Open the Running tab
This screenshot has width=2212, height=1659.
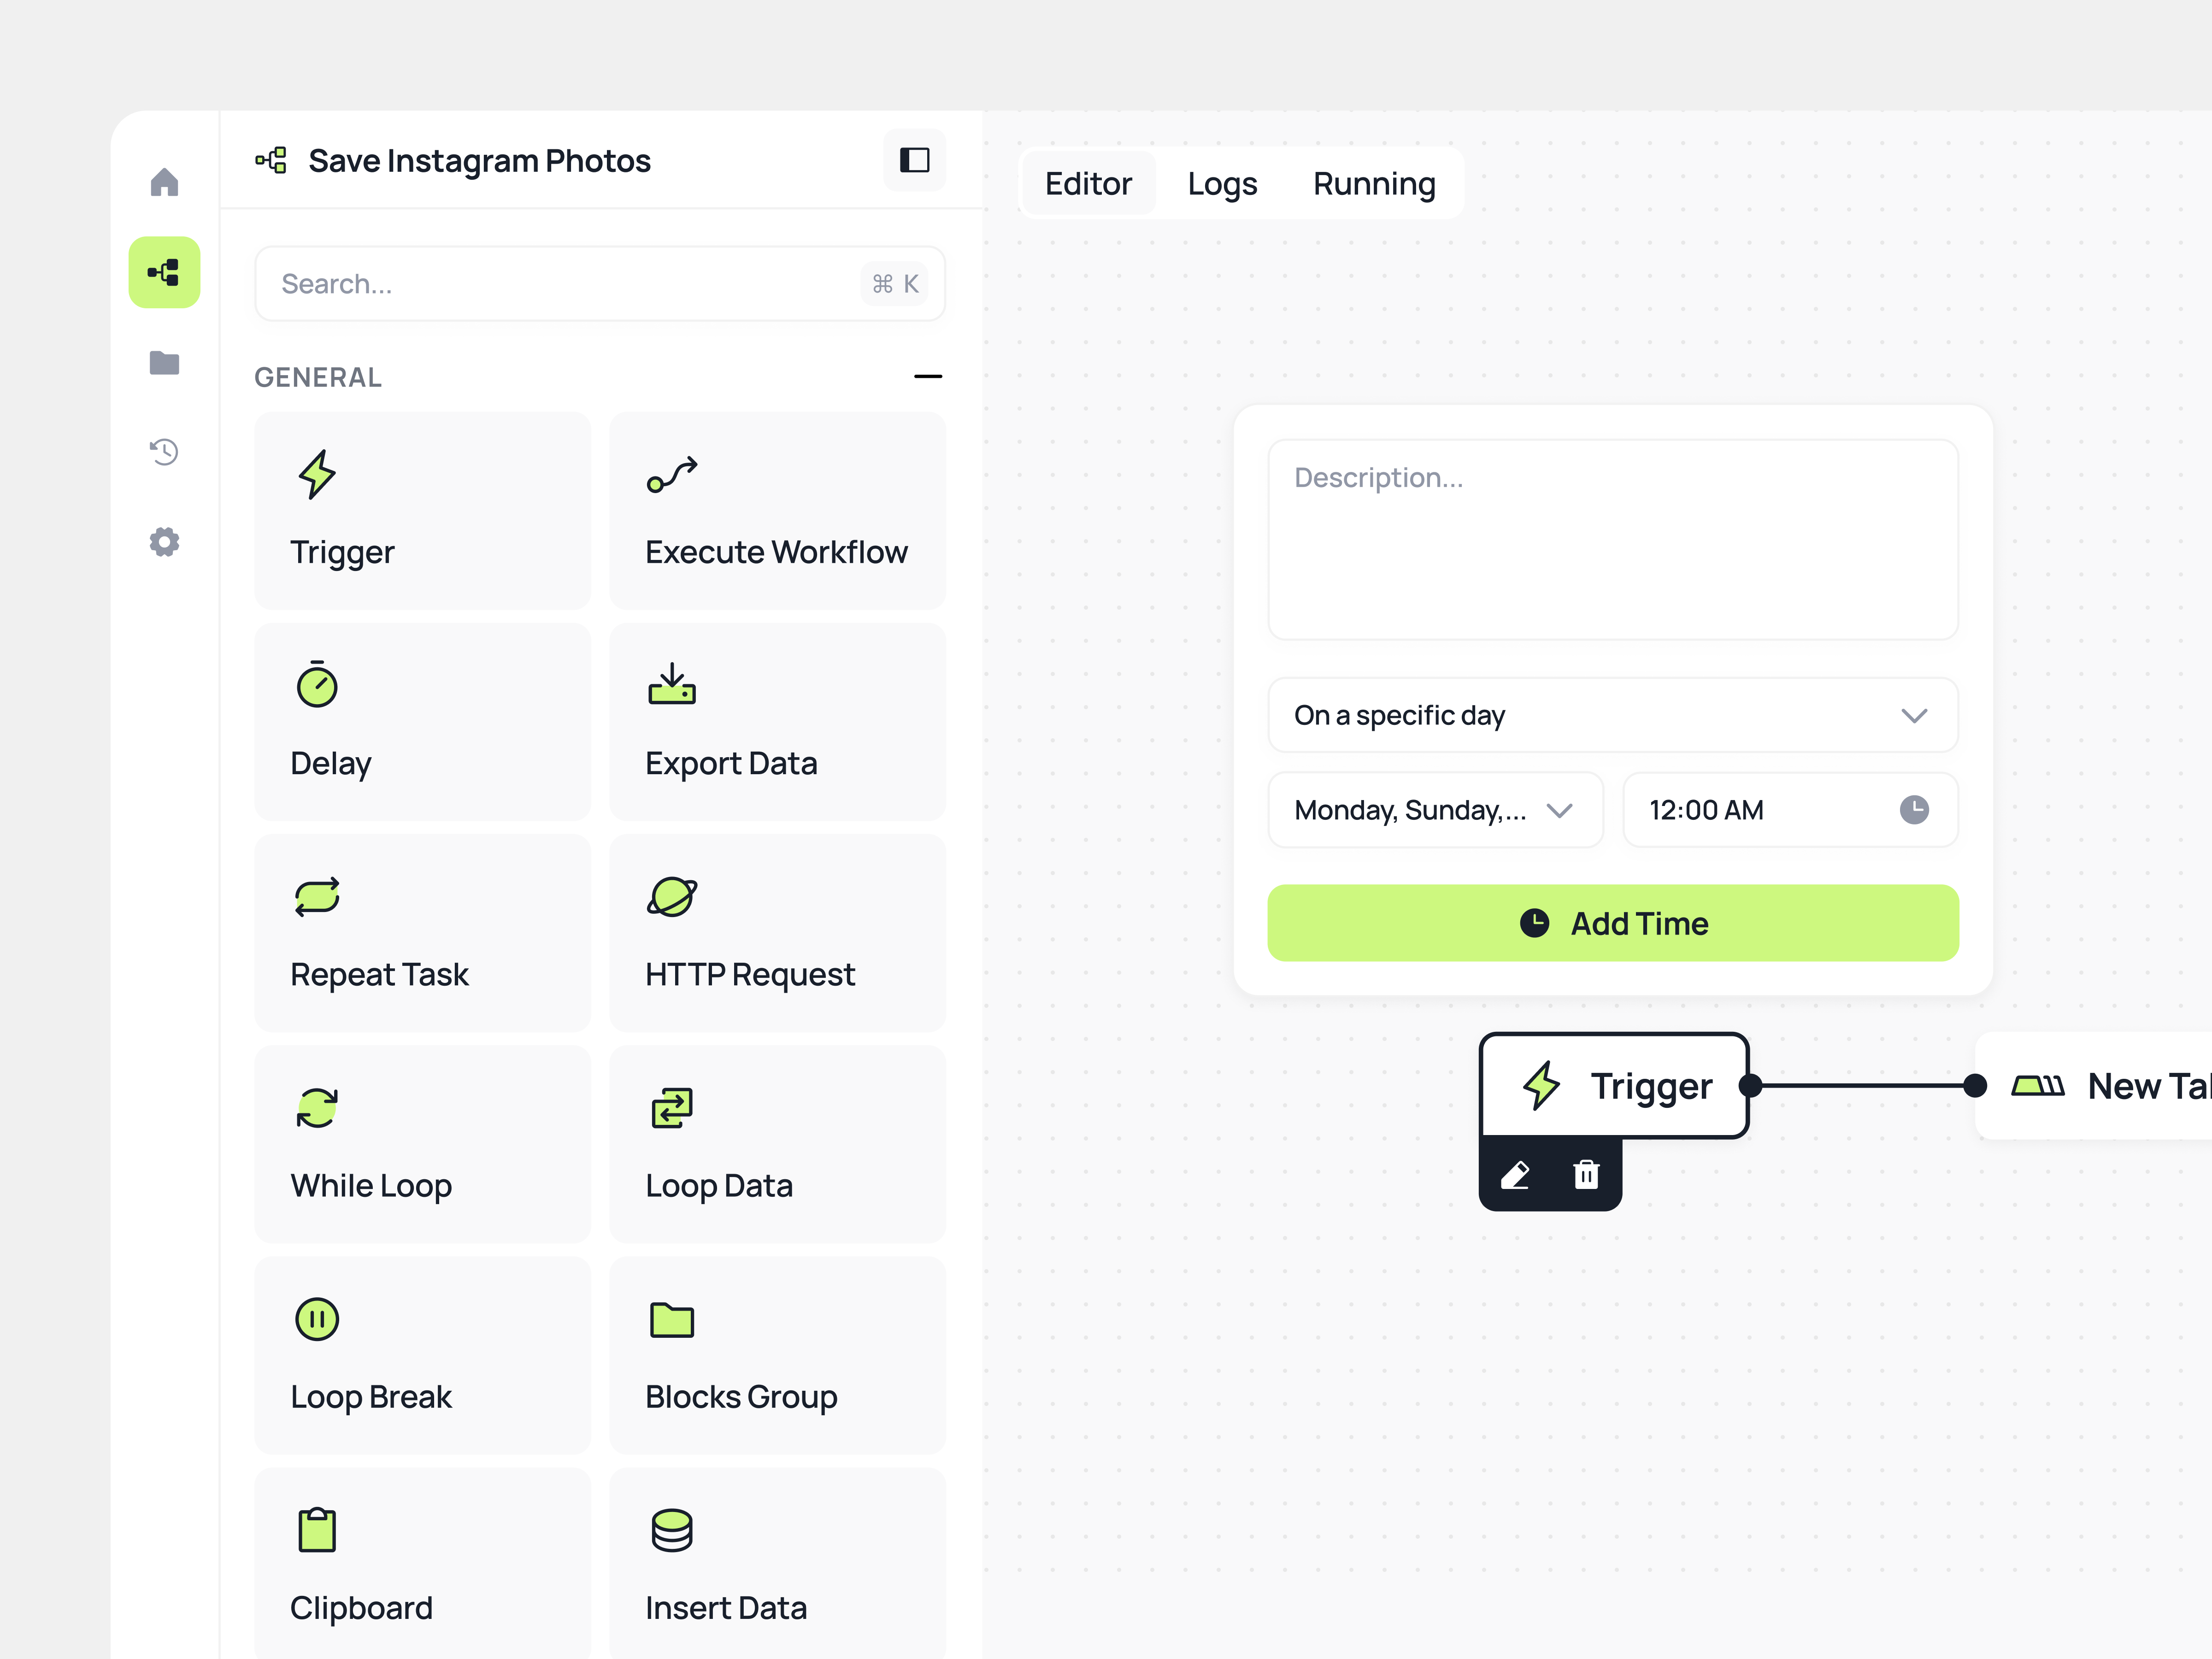point(1373,183)
